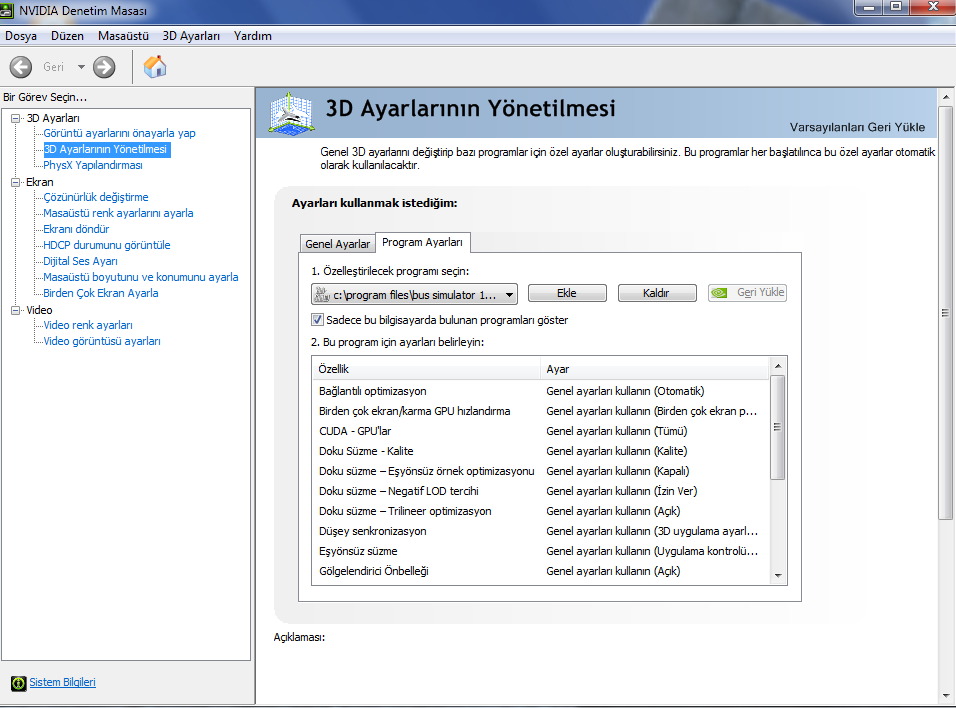
Task: Click program icon in program selector
Action: (x=322, y=295)
